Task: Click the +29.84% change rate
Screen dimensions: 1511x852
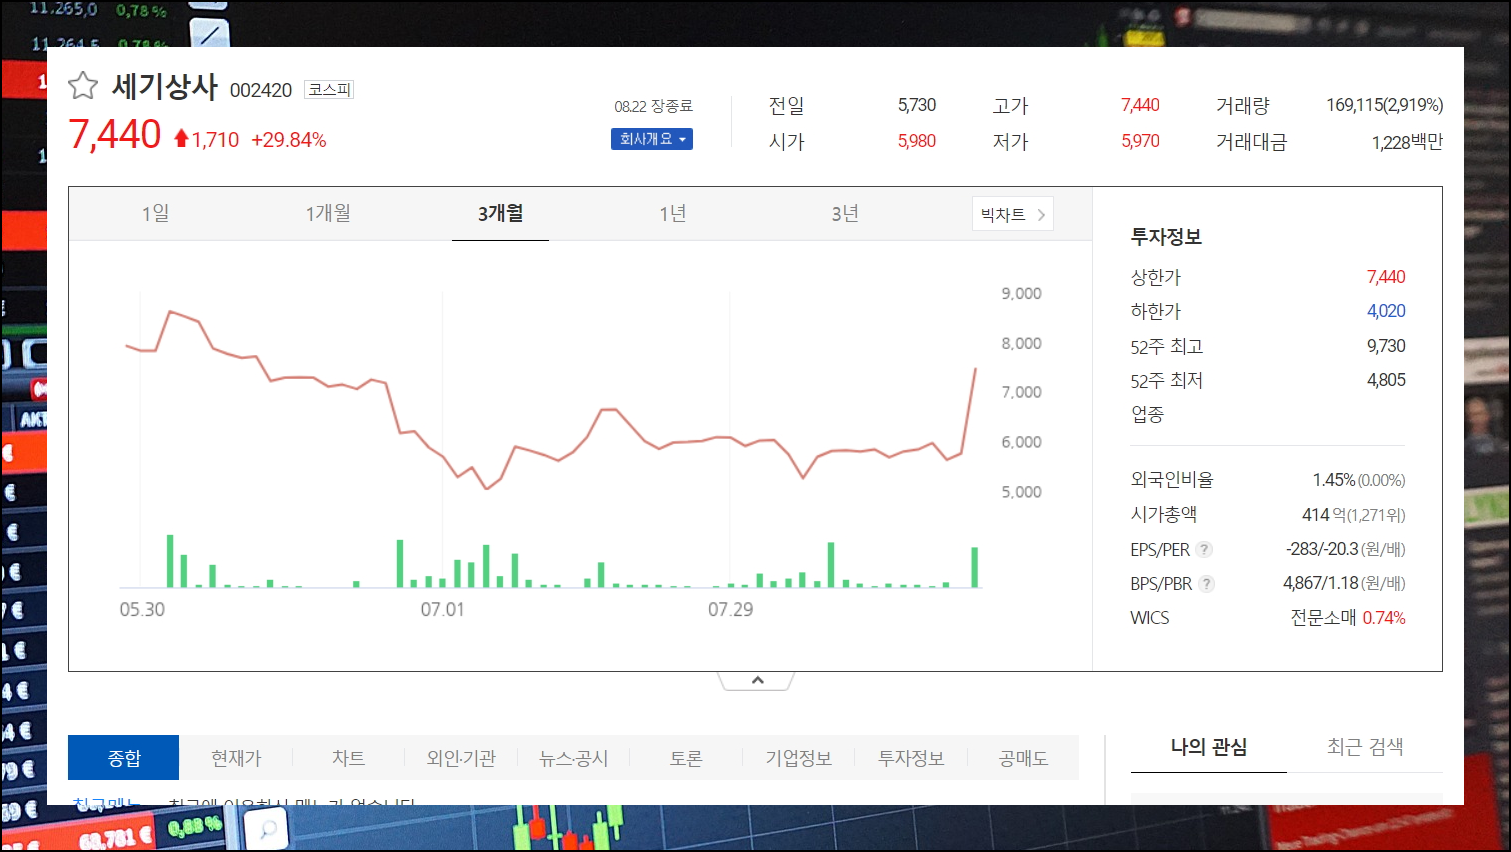Action: [x=289, y=140]
